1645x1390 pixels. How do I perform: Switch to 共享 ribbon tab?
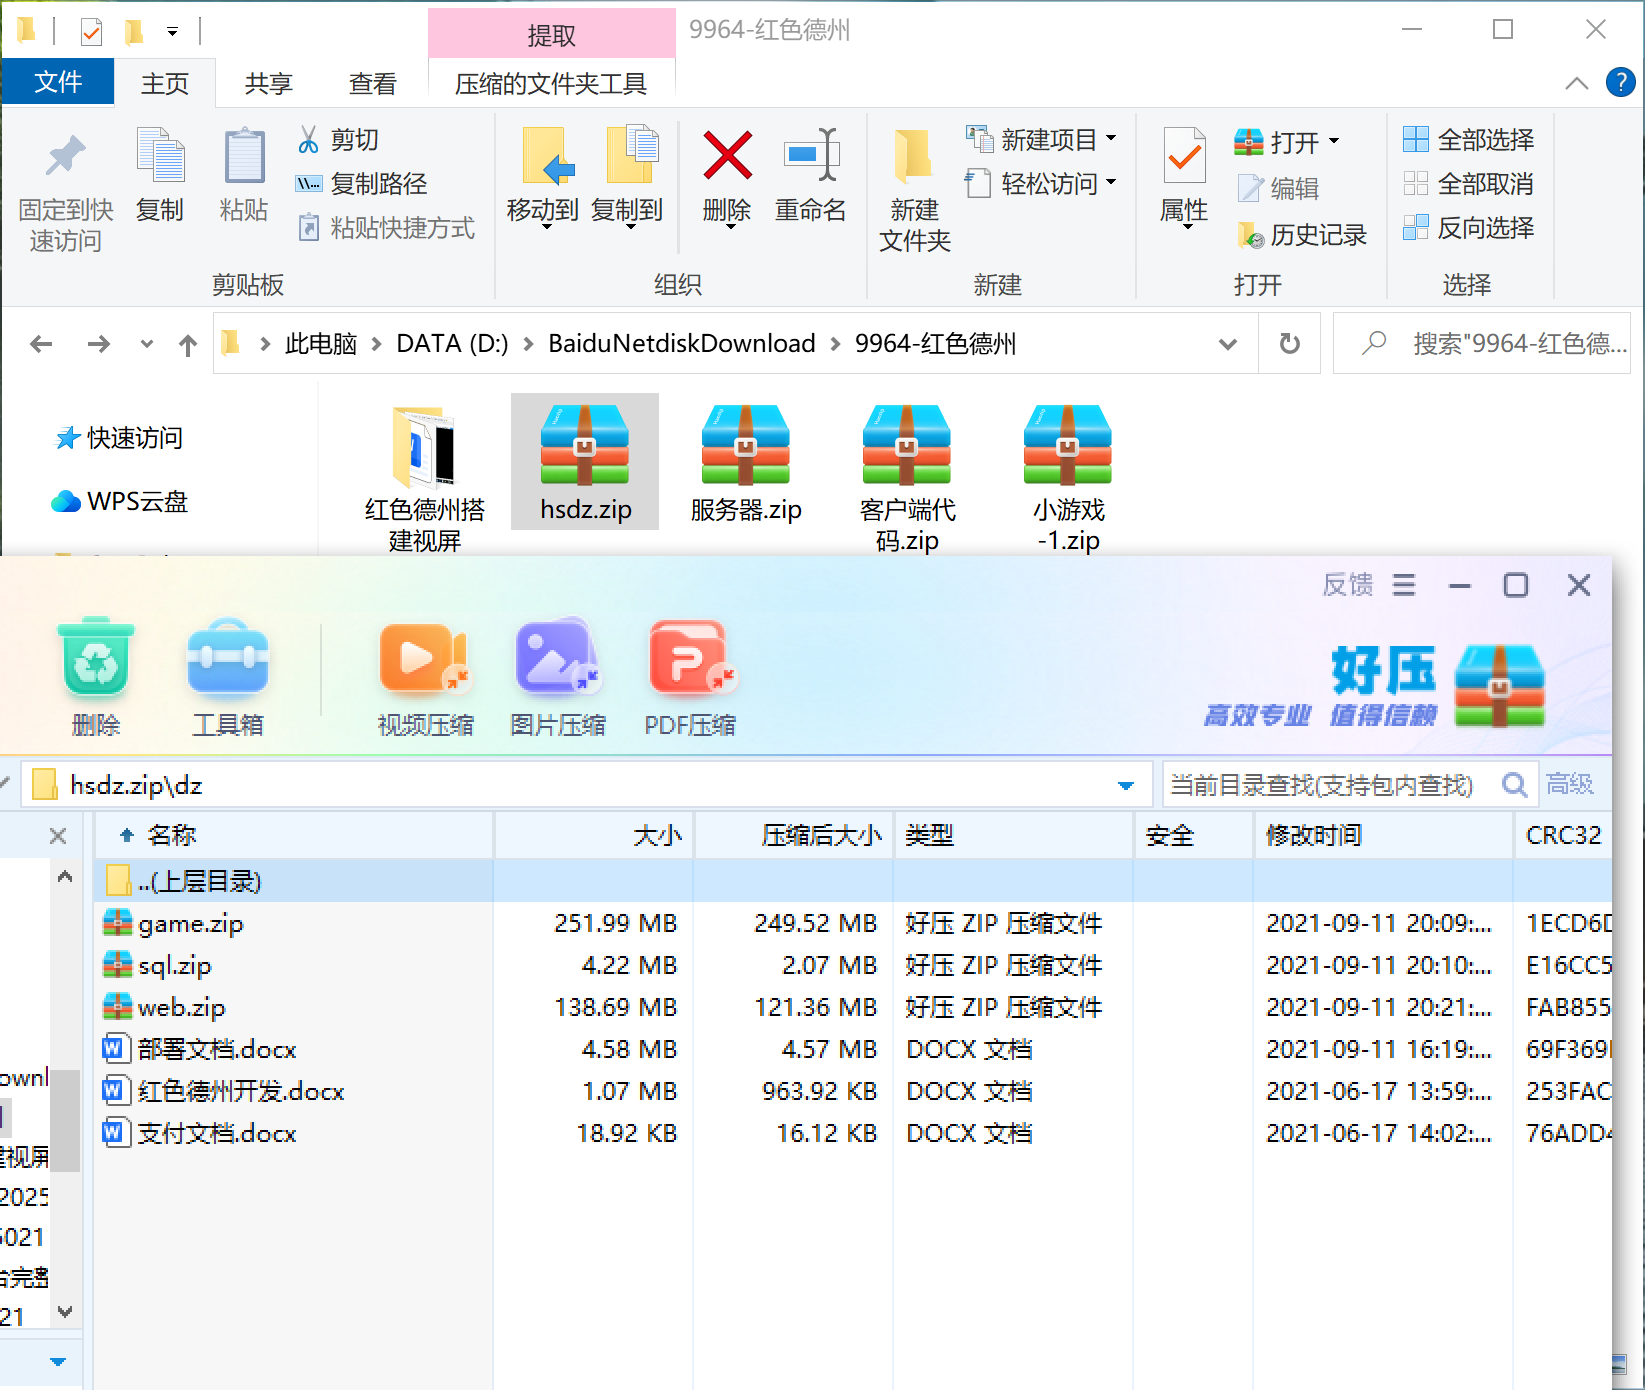click(x=268, y=84)
